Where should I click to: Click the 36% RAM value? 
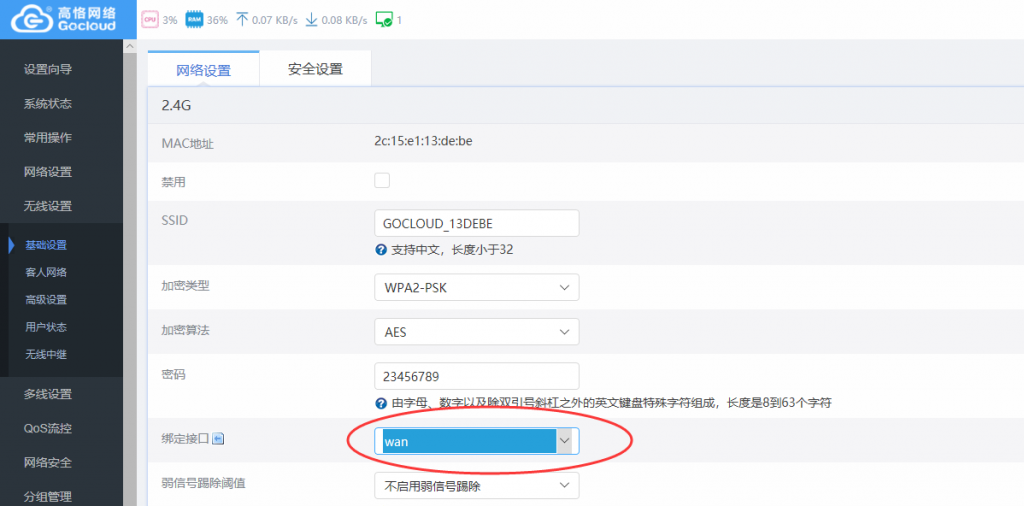217,20
